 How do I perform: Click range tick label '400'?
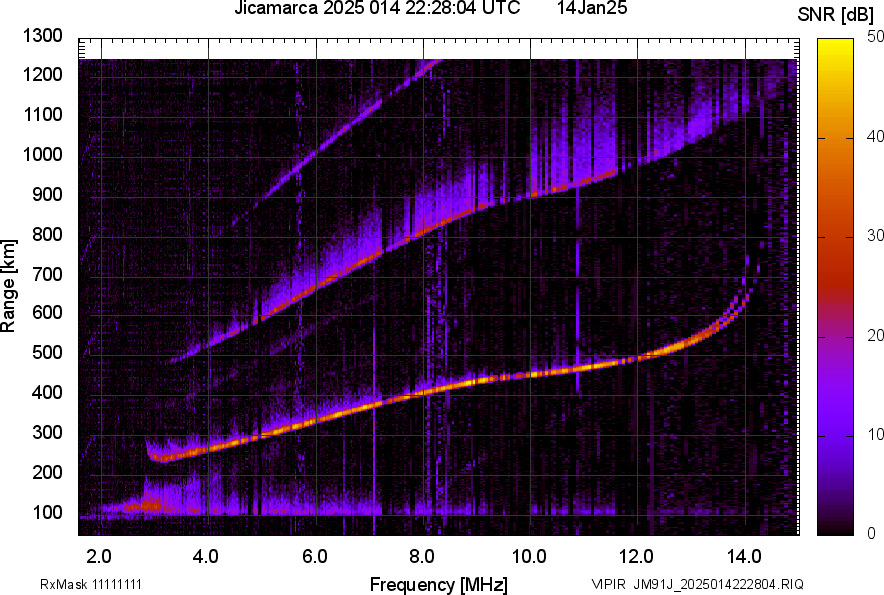(47, 392)
